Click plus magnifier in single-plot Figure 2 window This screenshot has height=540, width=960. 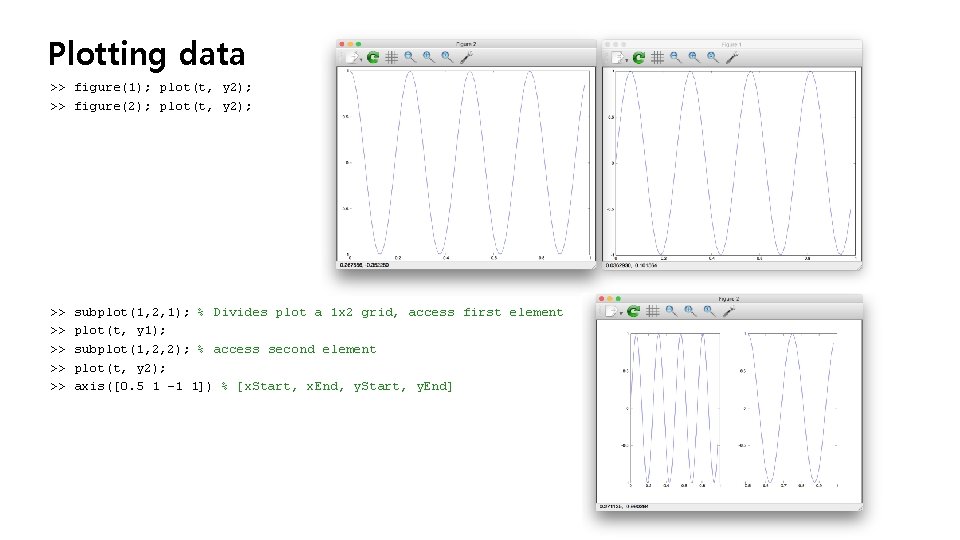(429, 57)
